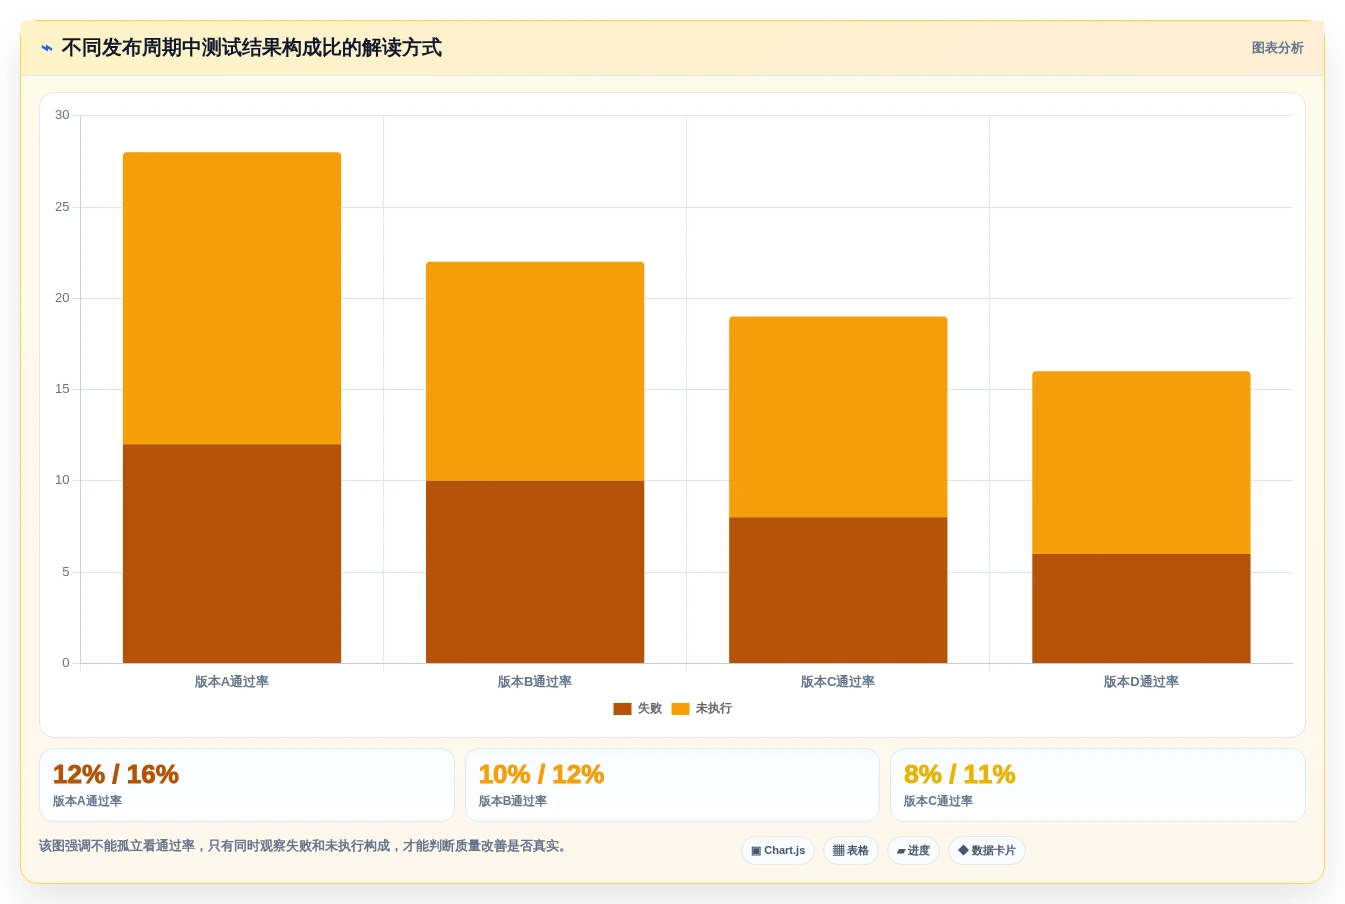
Task: Click the 版本A 未执行 orange bar segment
Action: [232, 298]
